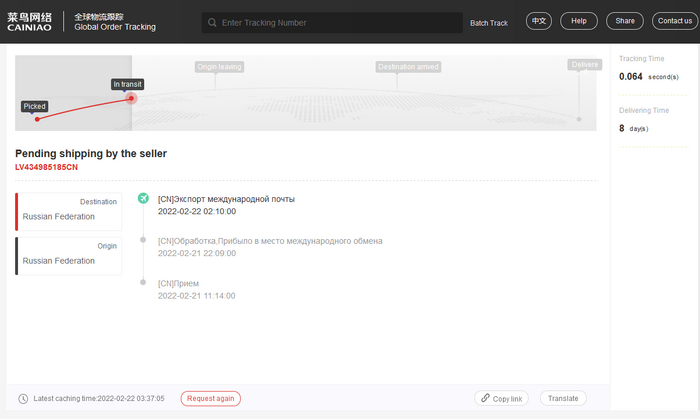Viewport: 700px width, 419px height.
Task: Focus the Enter Tracking Number field
Action: coord(332,22)
